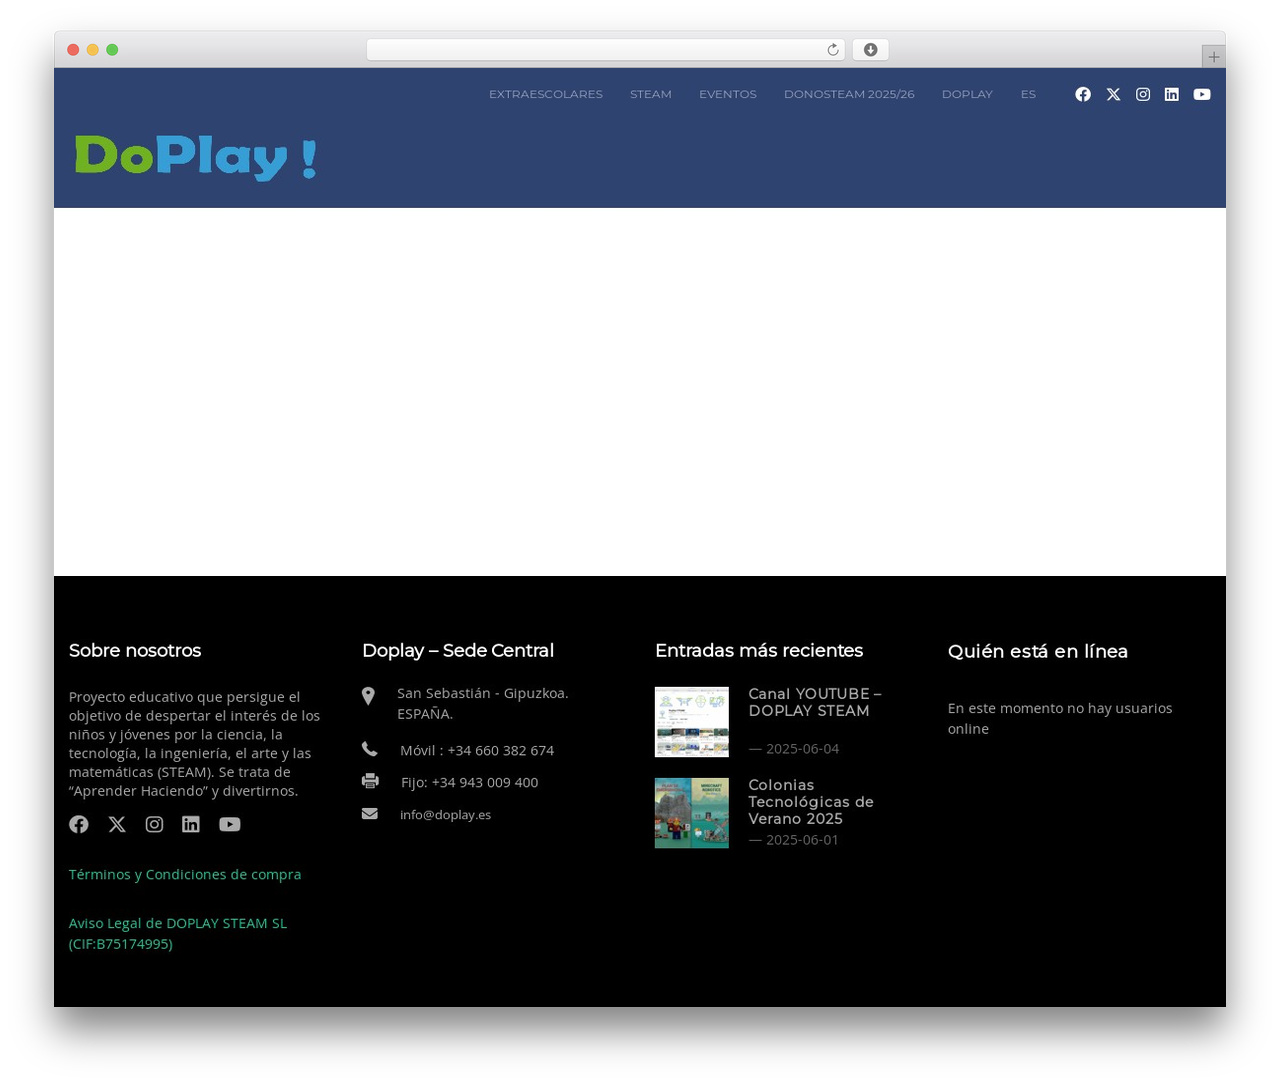
Task: Open Instagram icon in header
Action: coord(1143,94)
